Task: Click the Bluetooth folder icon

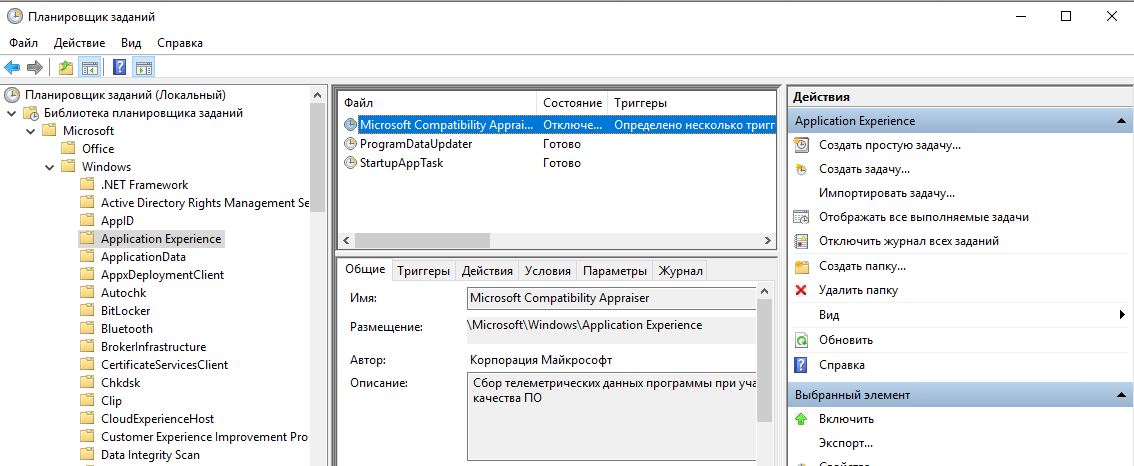Action: click(87, 329)
